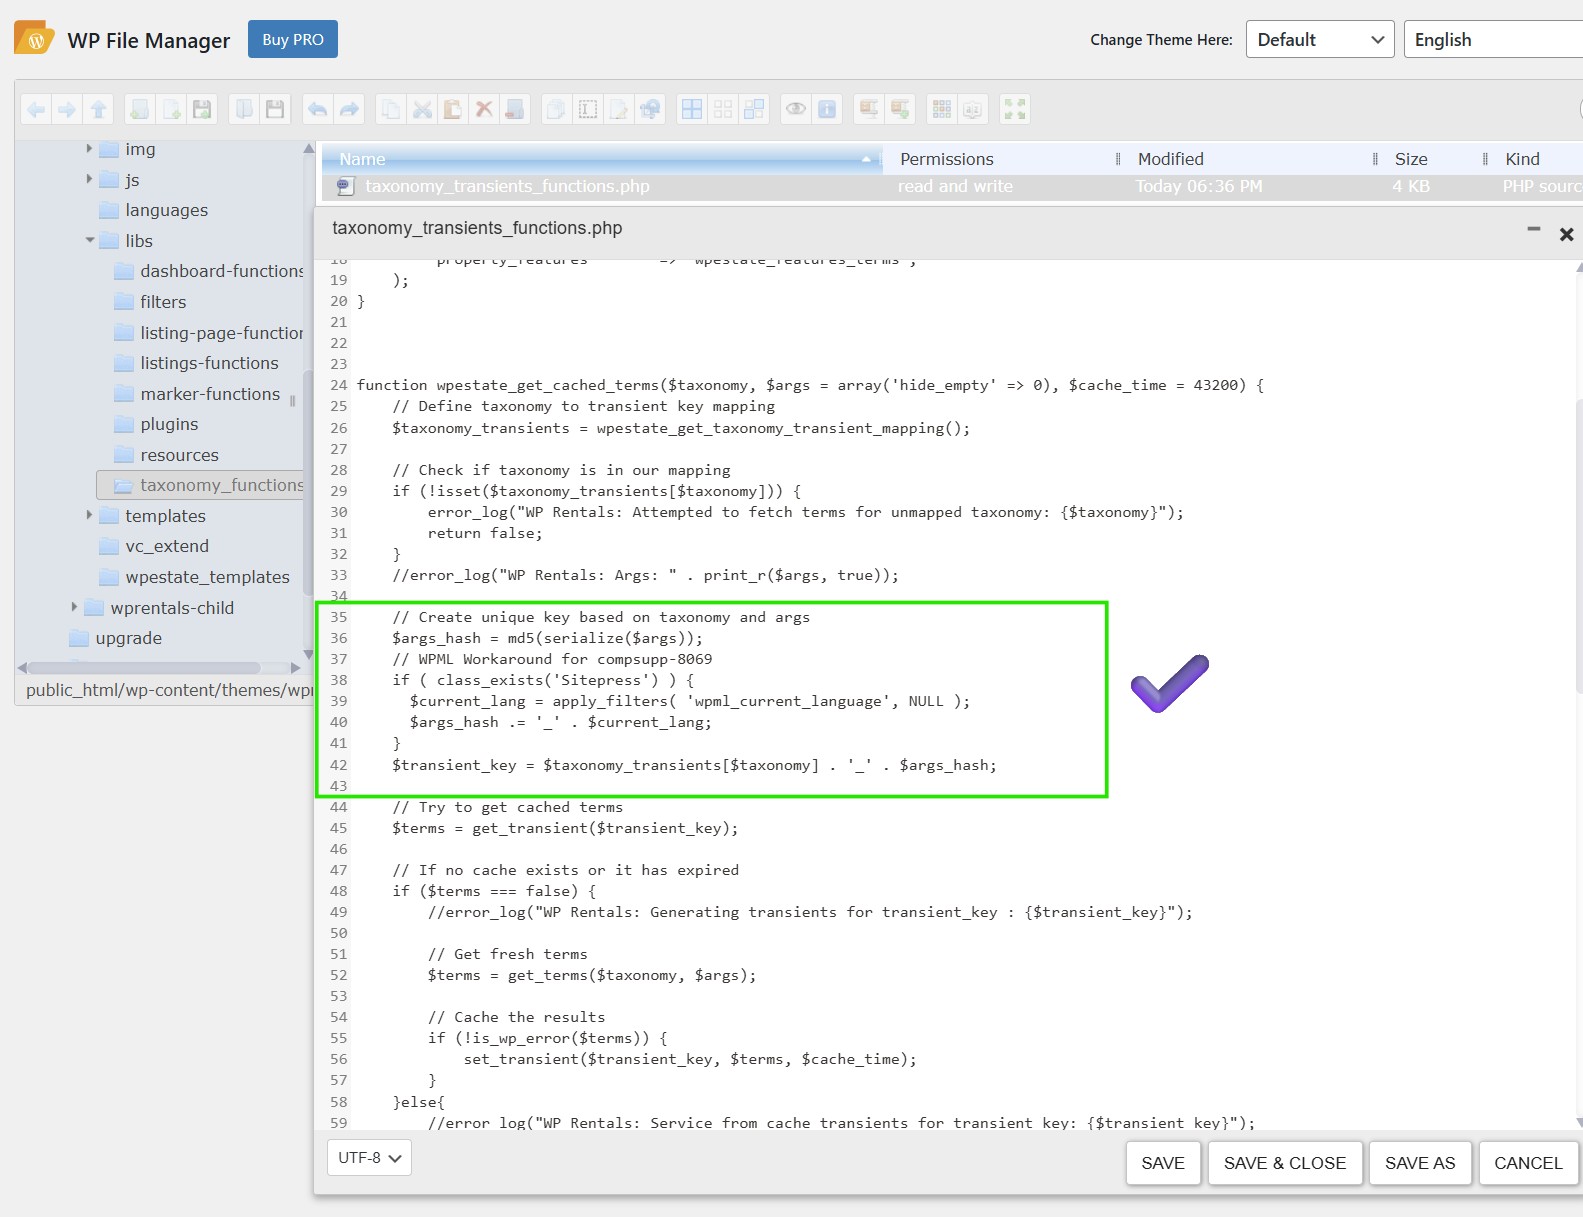The height and width of the screenshot is (1217, 1583).
Task: Click the Paste clipboard icon
Action: point(453,110)
